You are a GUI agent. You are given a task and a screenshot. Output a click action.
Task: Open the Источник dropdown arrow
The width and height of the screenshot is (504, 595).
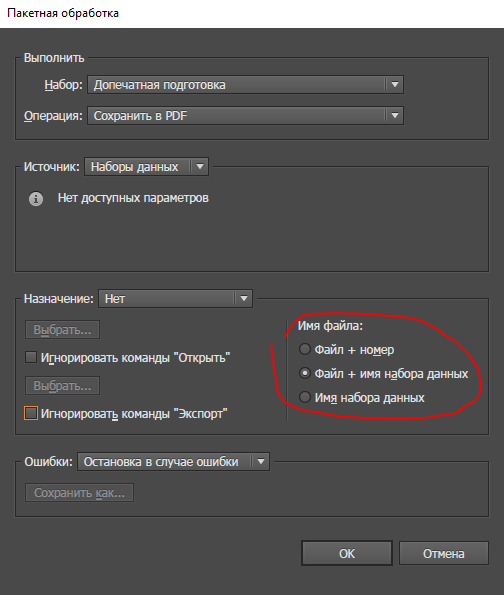(200, 167)
